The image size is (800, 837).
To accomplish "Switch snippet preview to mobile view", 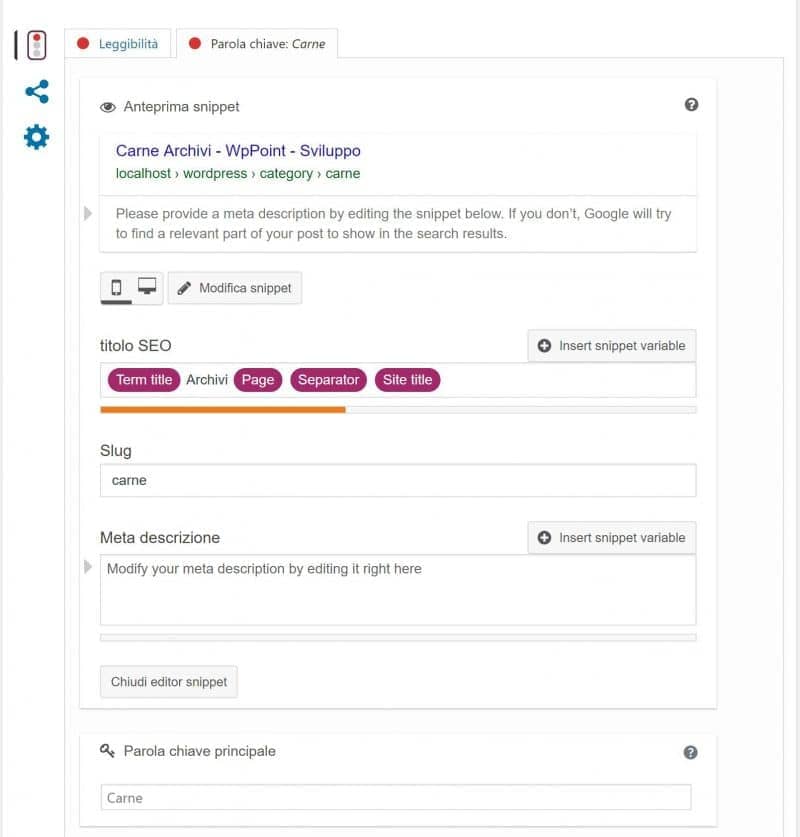I will (x=116, y=288).
